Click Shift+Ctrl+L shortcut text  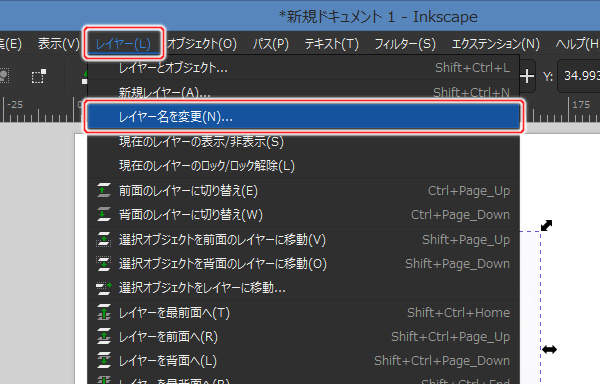(472, 68)
